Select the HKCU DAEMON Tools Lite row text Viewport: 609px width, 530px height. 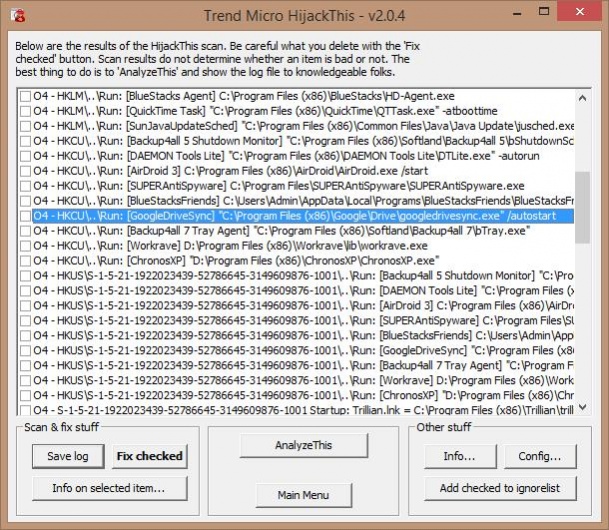click(x=286, y=156)
